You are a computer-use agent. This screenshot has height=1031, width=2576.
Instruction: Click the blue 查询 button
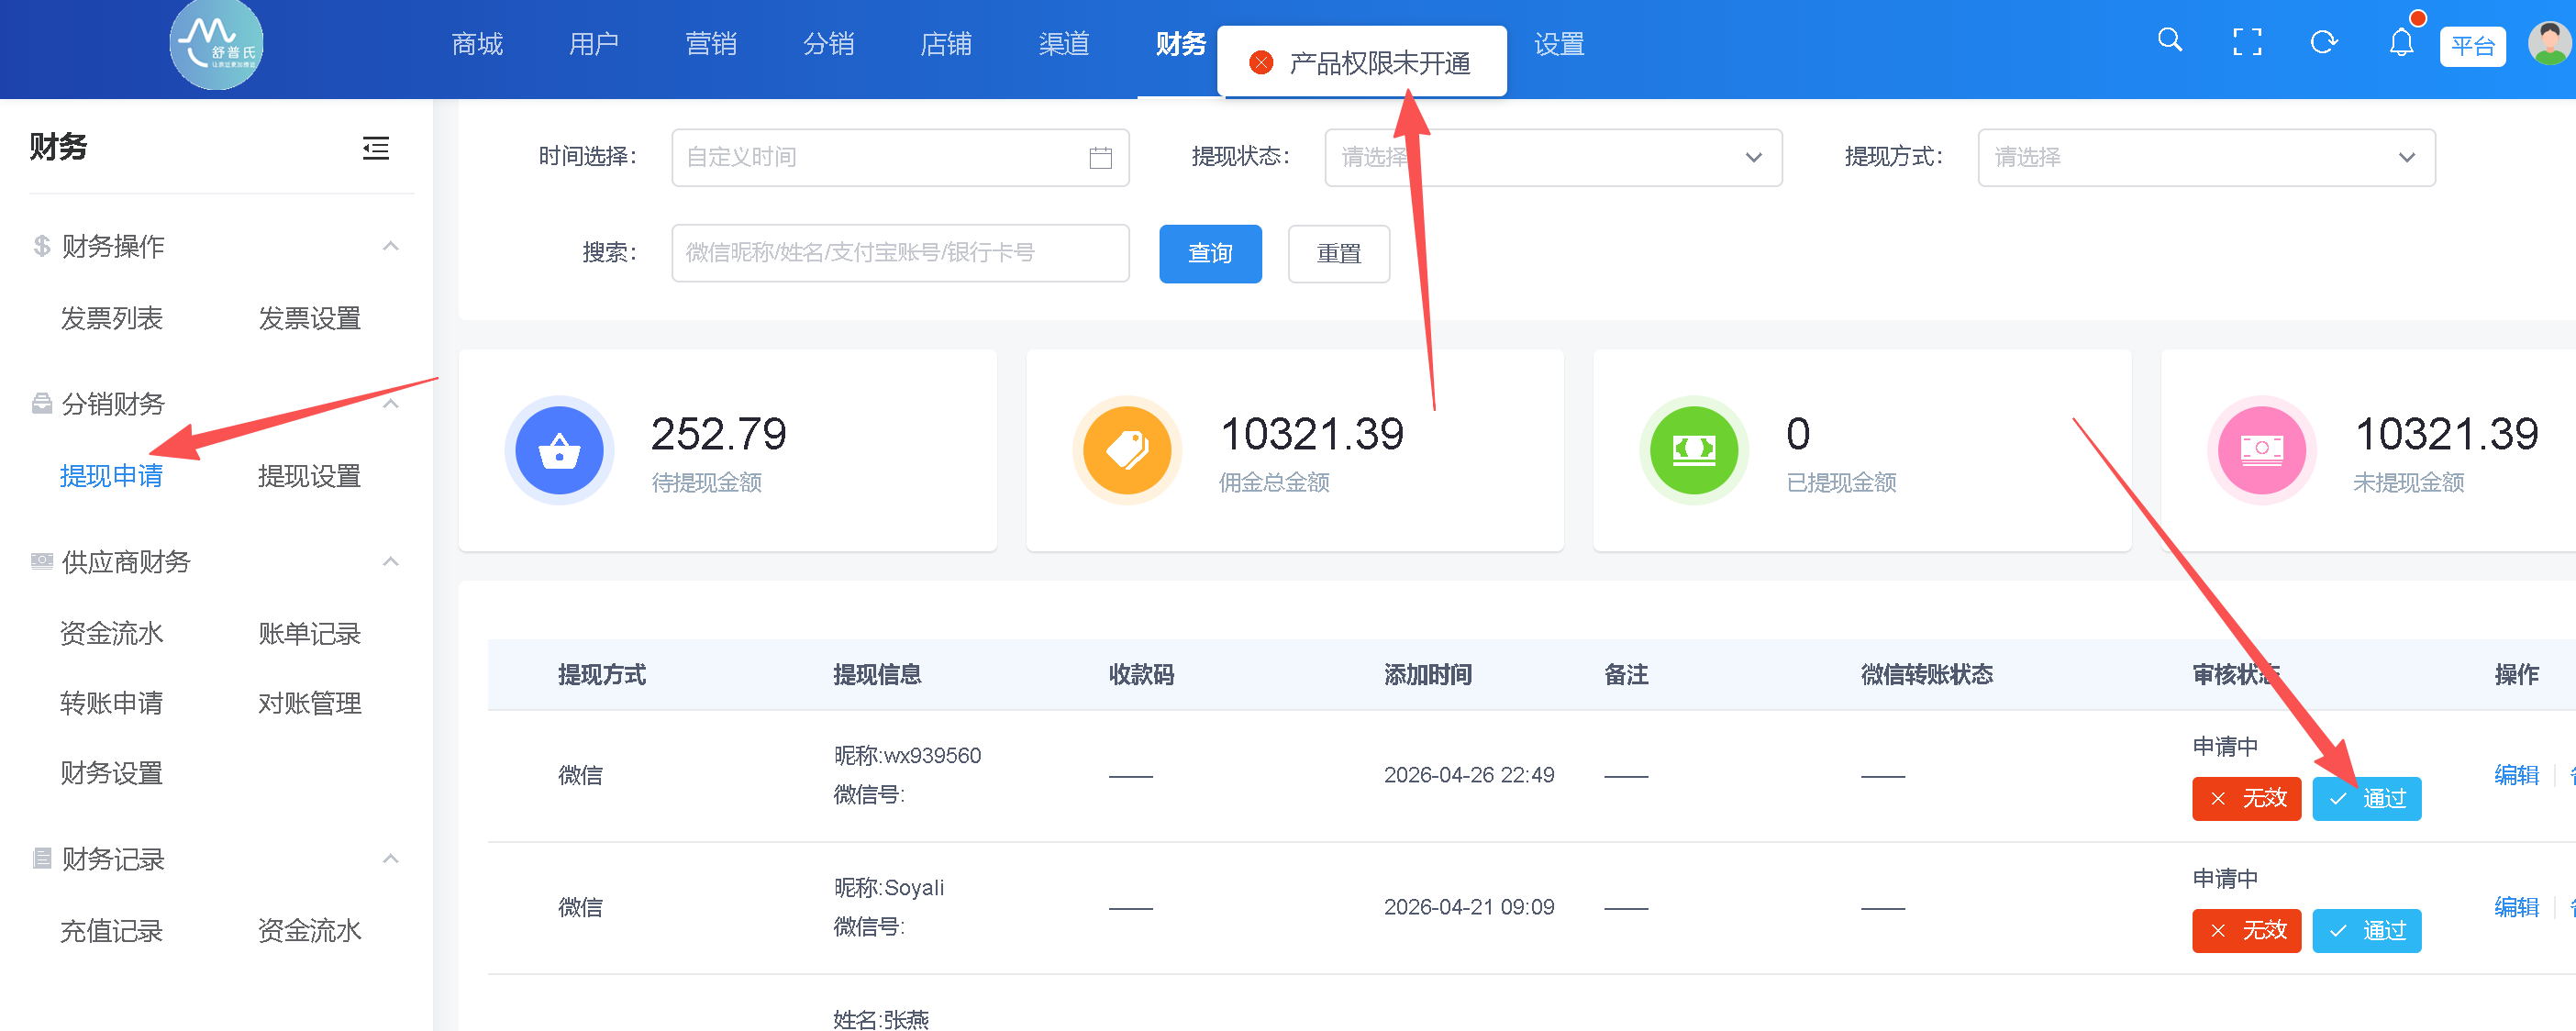pyautogui.click(x=1210, y=253)
